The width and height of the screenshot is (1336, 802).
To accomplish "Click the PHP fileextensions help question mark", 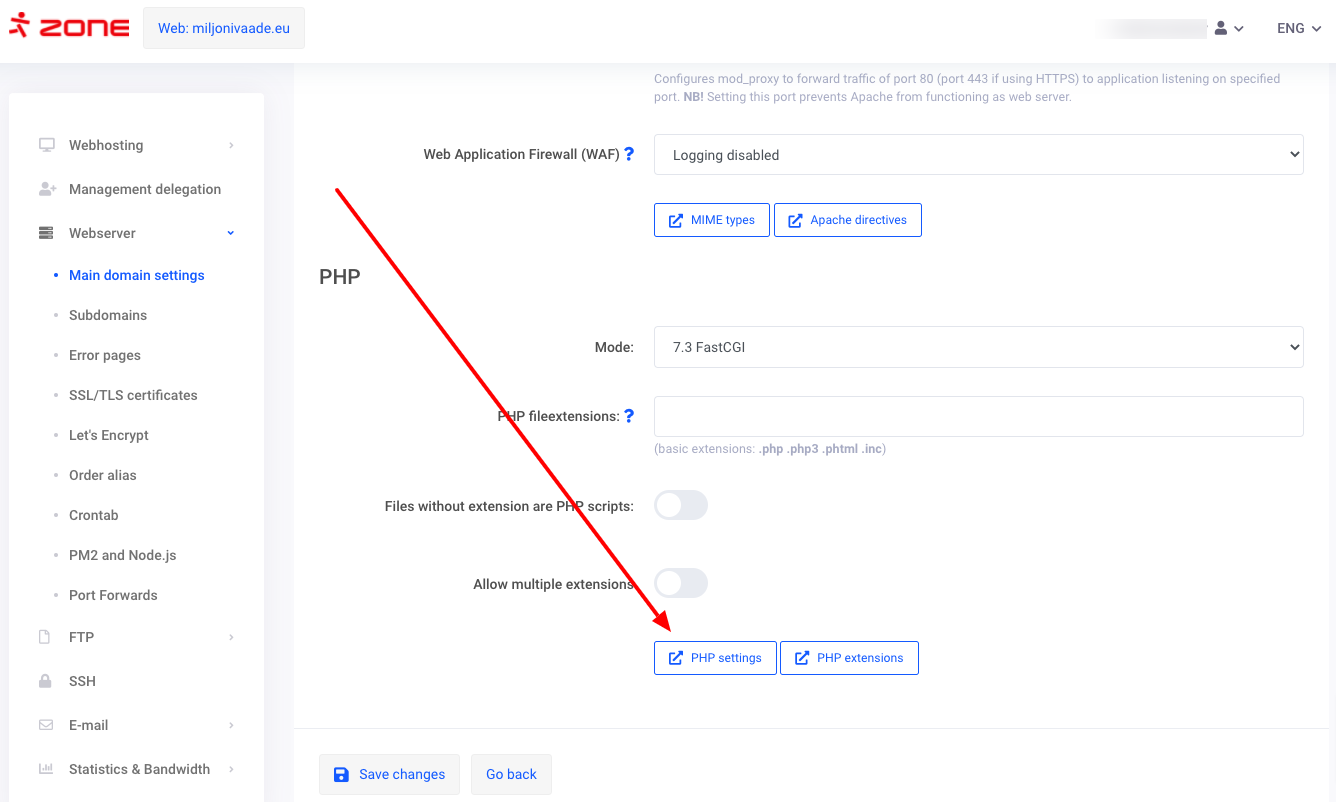I will point(629,416).
